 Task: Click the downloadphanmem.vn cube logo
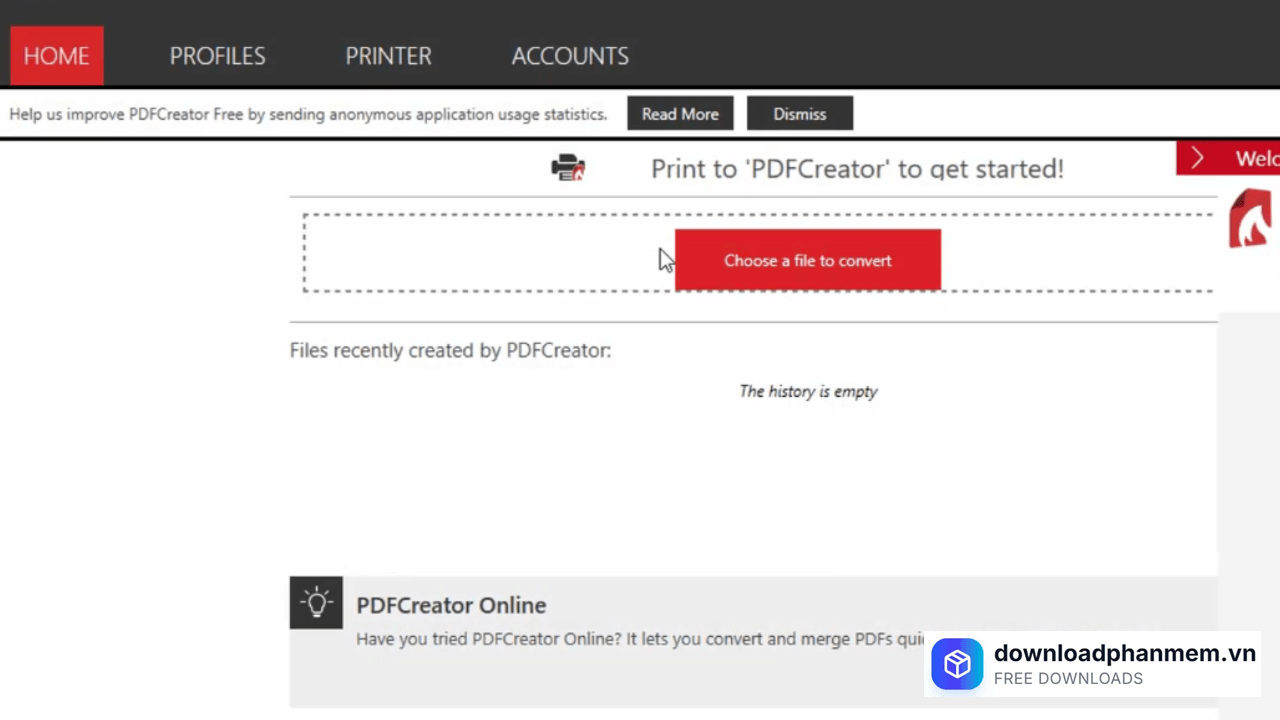pos(957,664)
